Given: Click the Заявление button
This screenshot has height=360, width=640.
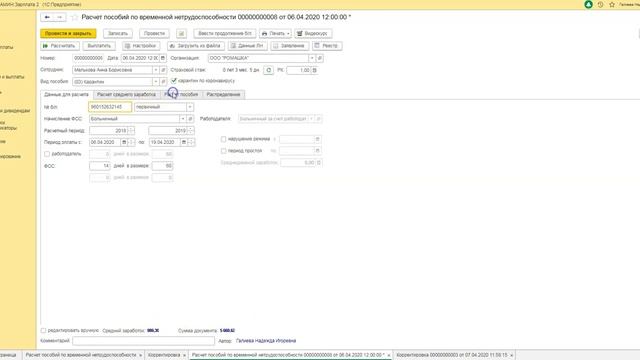Looking at the screenshot, I should tap(289, 46).
